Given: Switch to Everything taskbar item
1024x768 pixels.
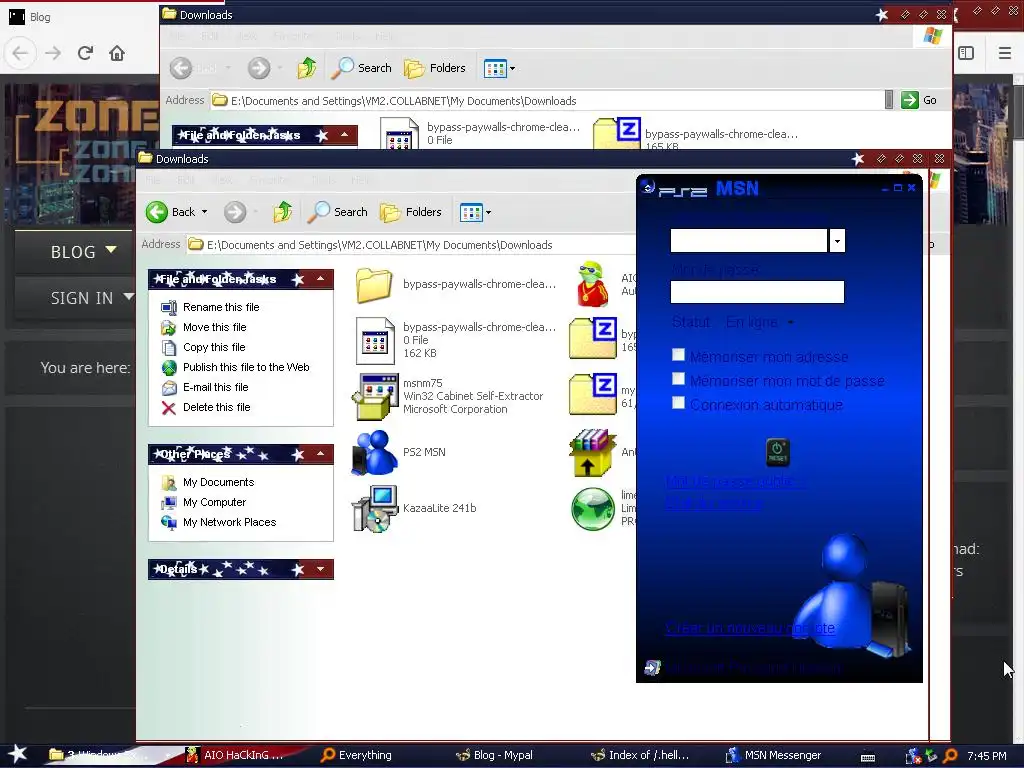Looking at the screenshot, I should (357, 755).
